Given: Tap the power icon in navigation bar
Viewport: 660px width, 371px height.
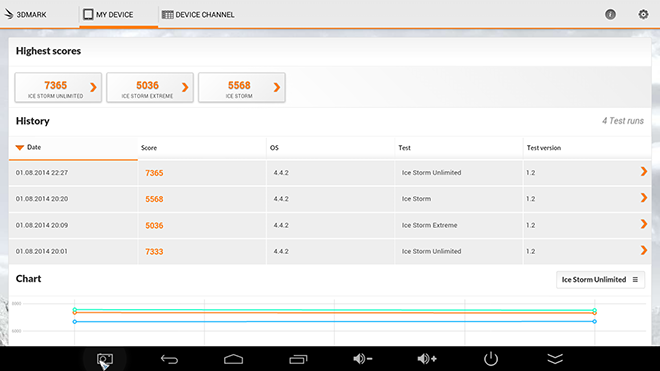Looking at the screenshot, I should pos(491,359).
